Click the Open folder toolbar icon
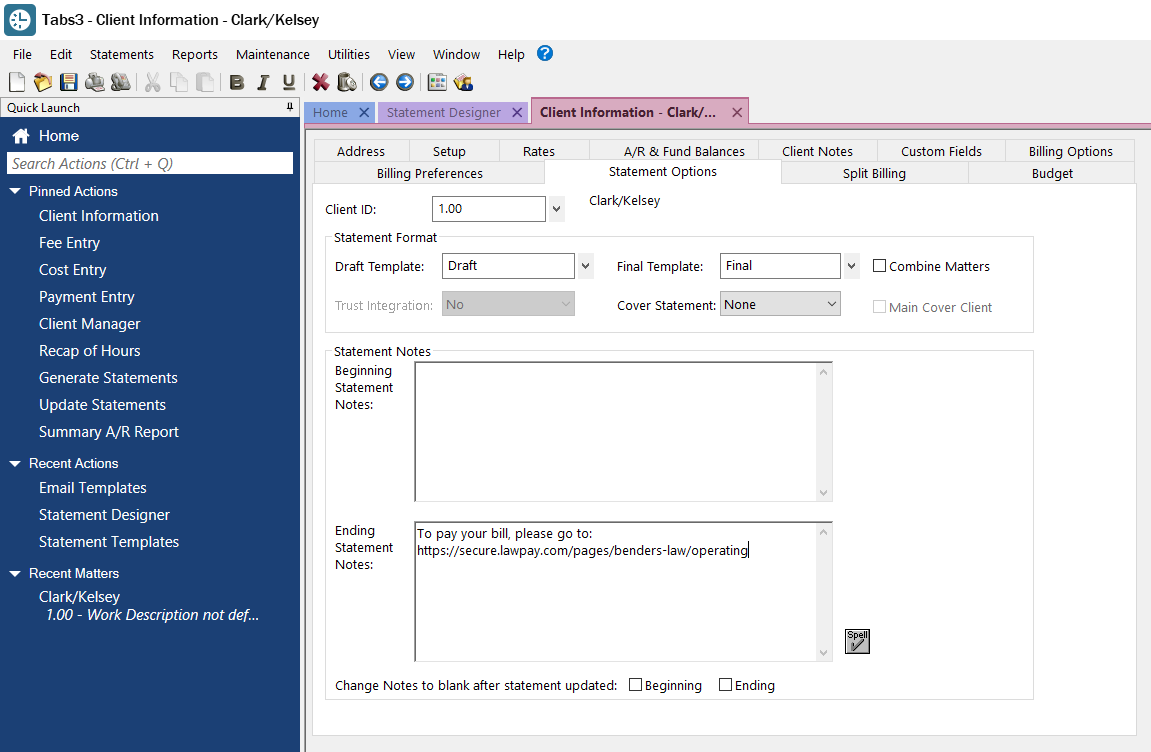1151x752 pixels. [43, 82]
